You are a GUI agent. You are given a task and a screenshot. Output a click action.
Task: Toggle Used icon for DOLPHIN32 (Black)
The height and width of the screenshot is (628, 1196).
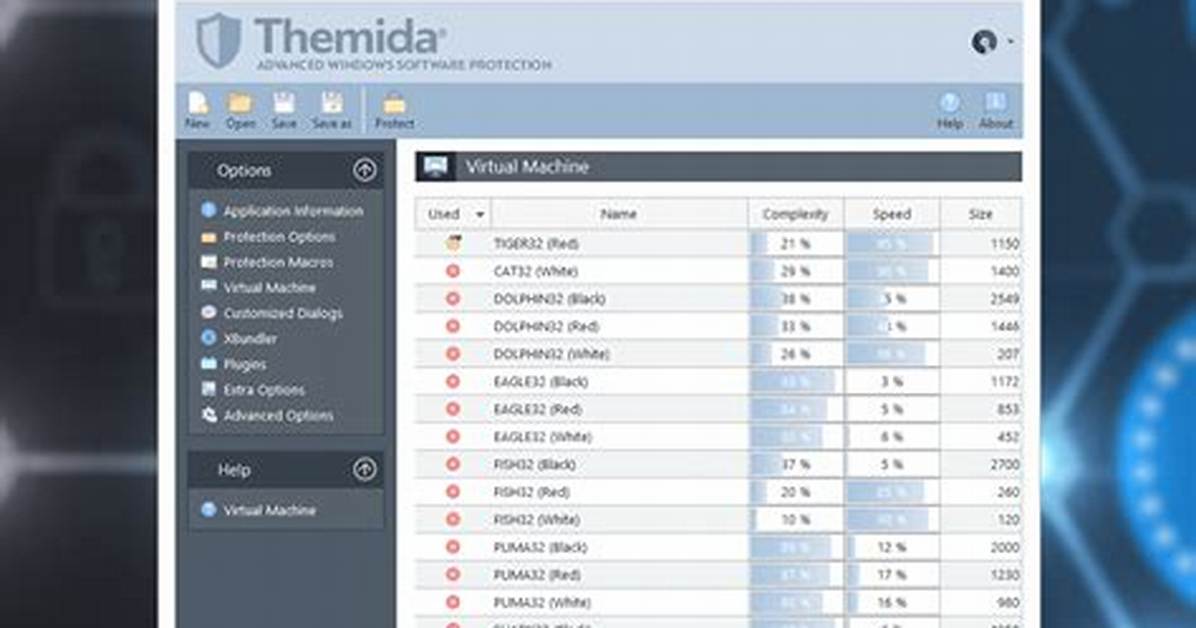(453, 298)
